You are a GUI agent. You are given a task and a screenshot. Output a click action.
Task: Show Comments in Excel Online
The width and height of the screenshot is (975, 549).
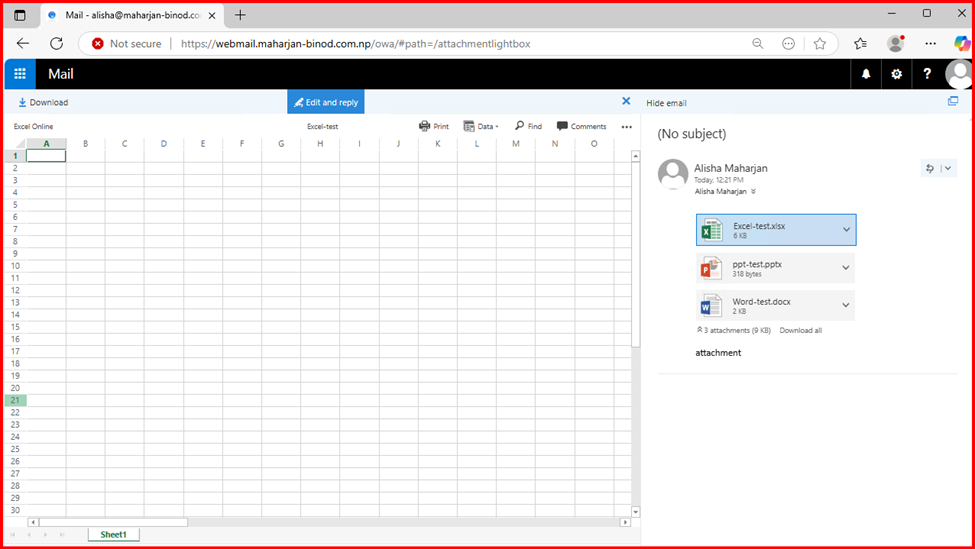[581, 127]
